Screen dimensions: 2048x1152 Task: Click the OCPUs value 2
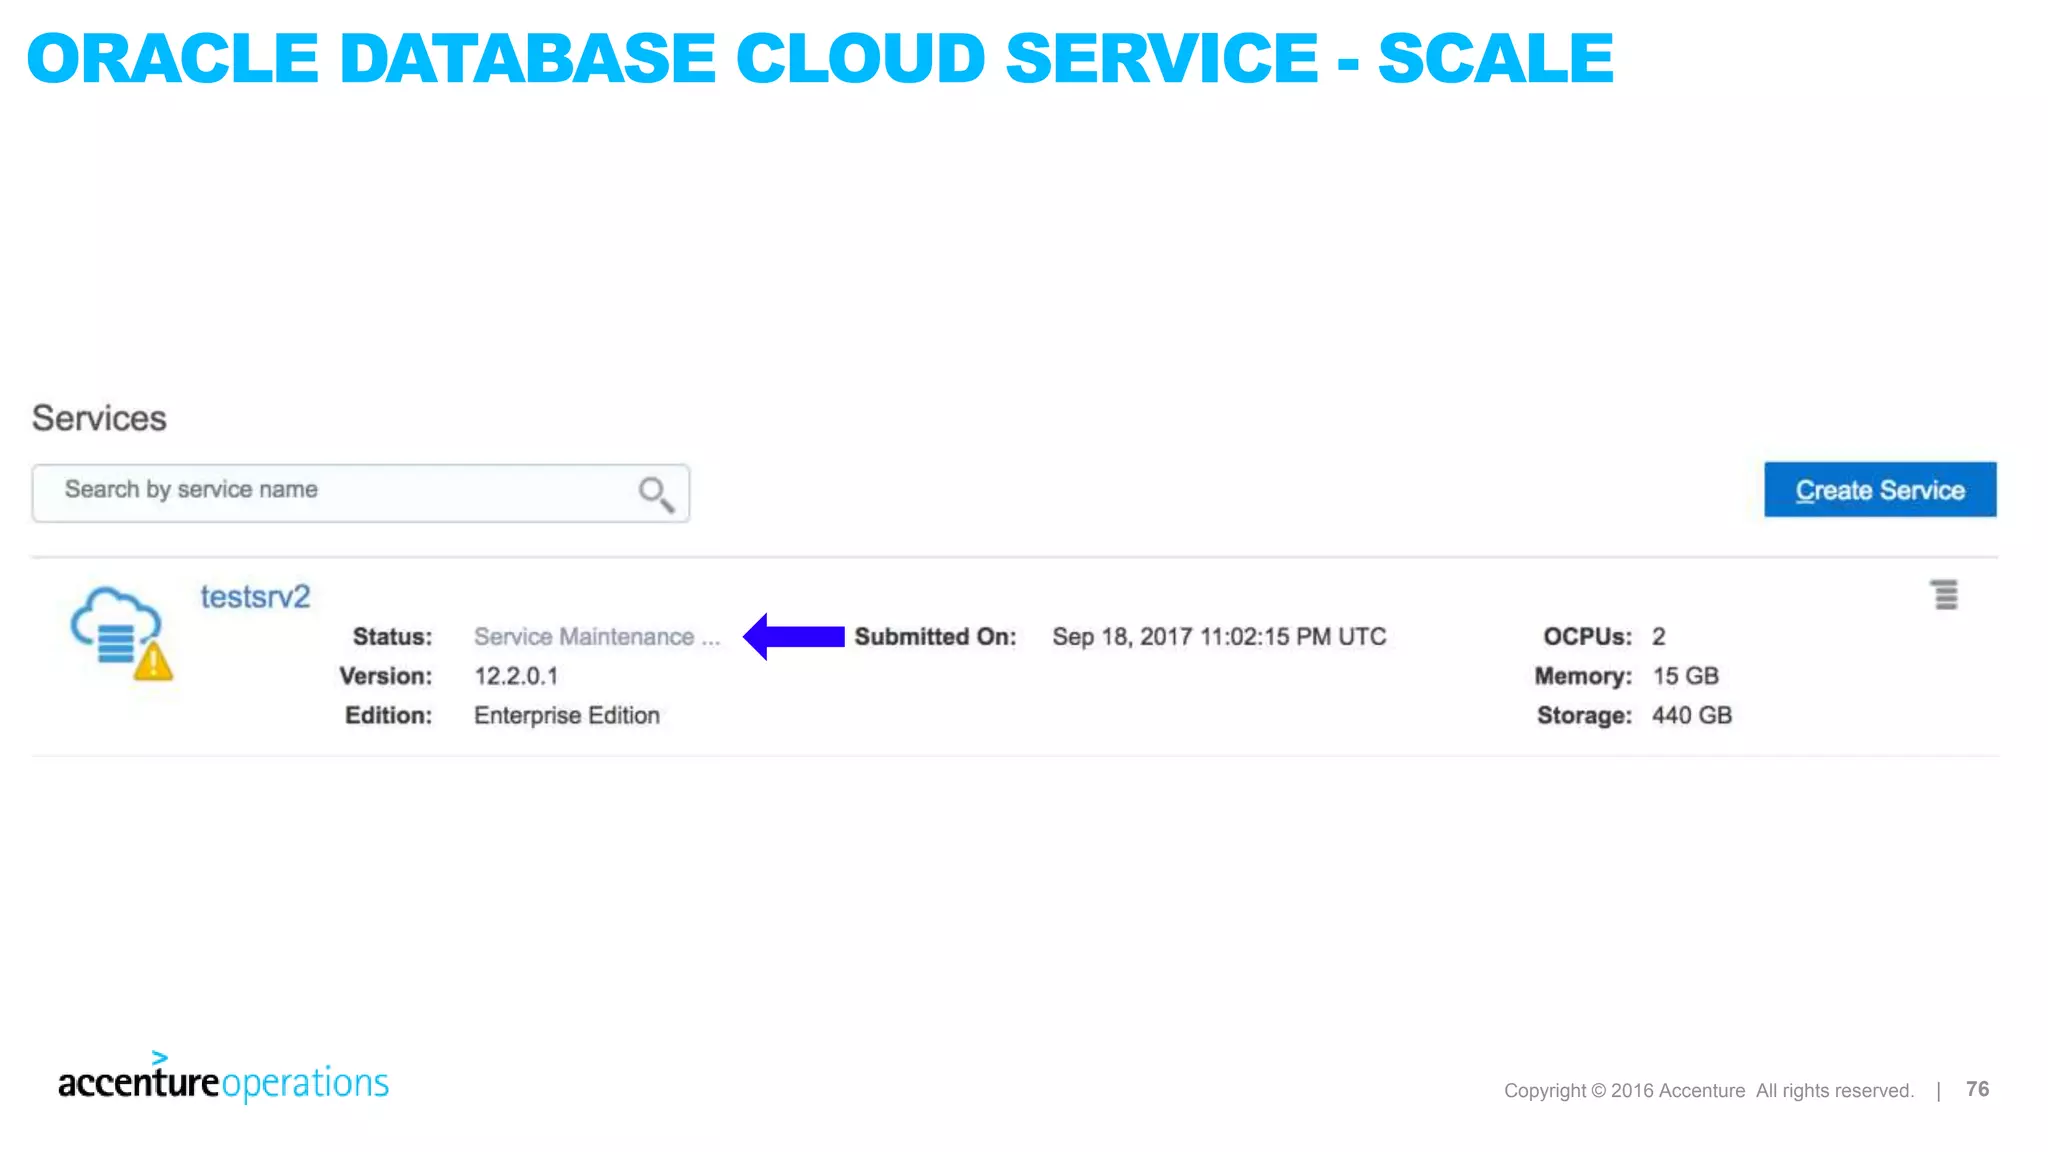point(1658,637)
